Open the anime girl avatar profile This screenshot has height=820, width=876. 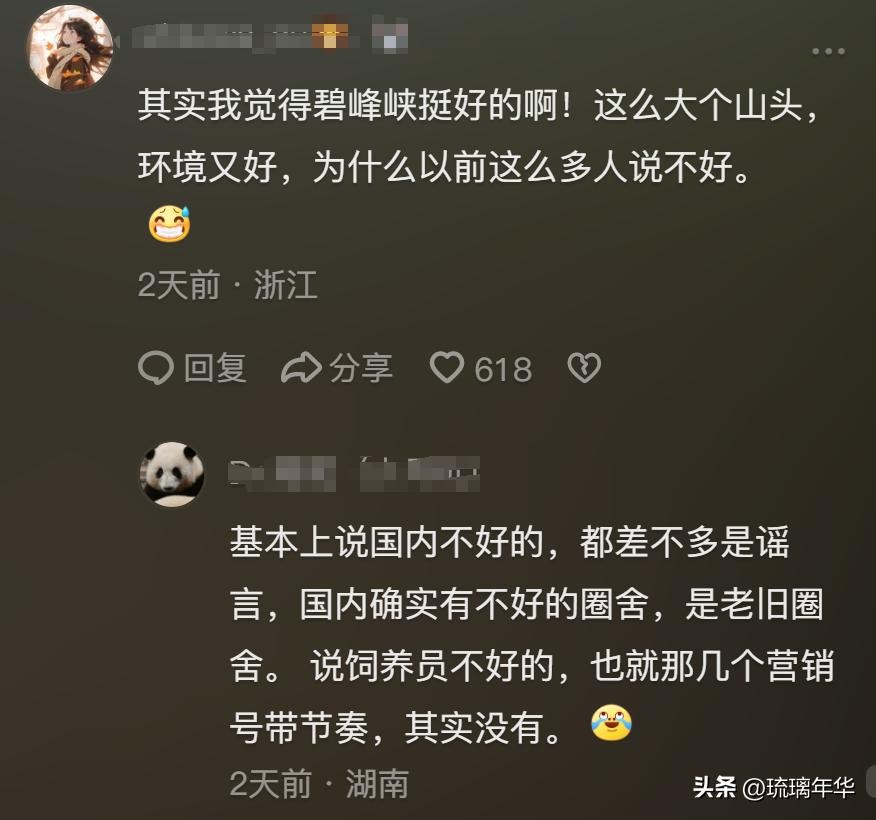click(70, 47)
